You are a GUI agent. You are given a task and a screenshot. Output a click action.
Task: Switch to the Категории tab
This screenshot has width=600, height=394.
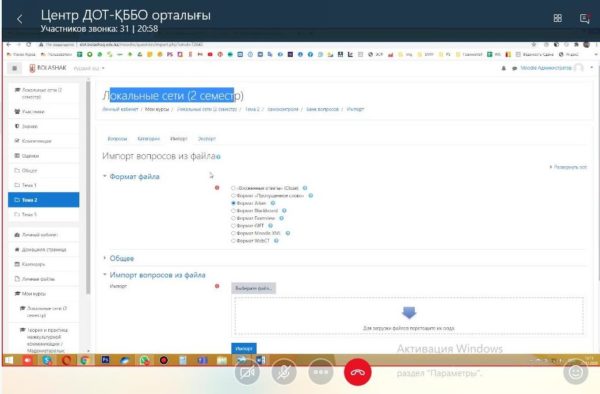[x=148, y=138]
